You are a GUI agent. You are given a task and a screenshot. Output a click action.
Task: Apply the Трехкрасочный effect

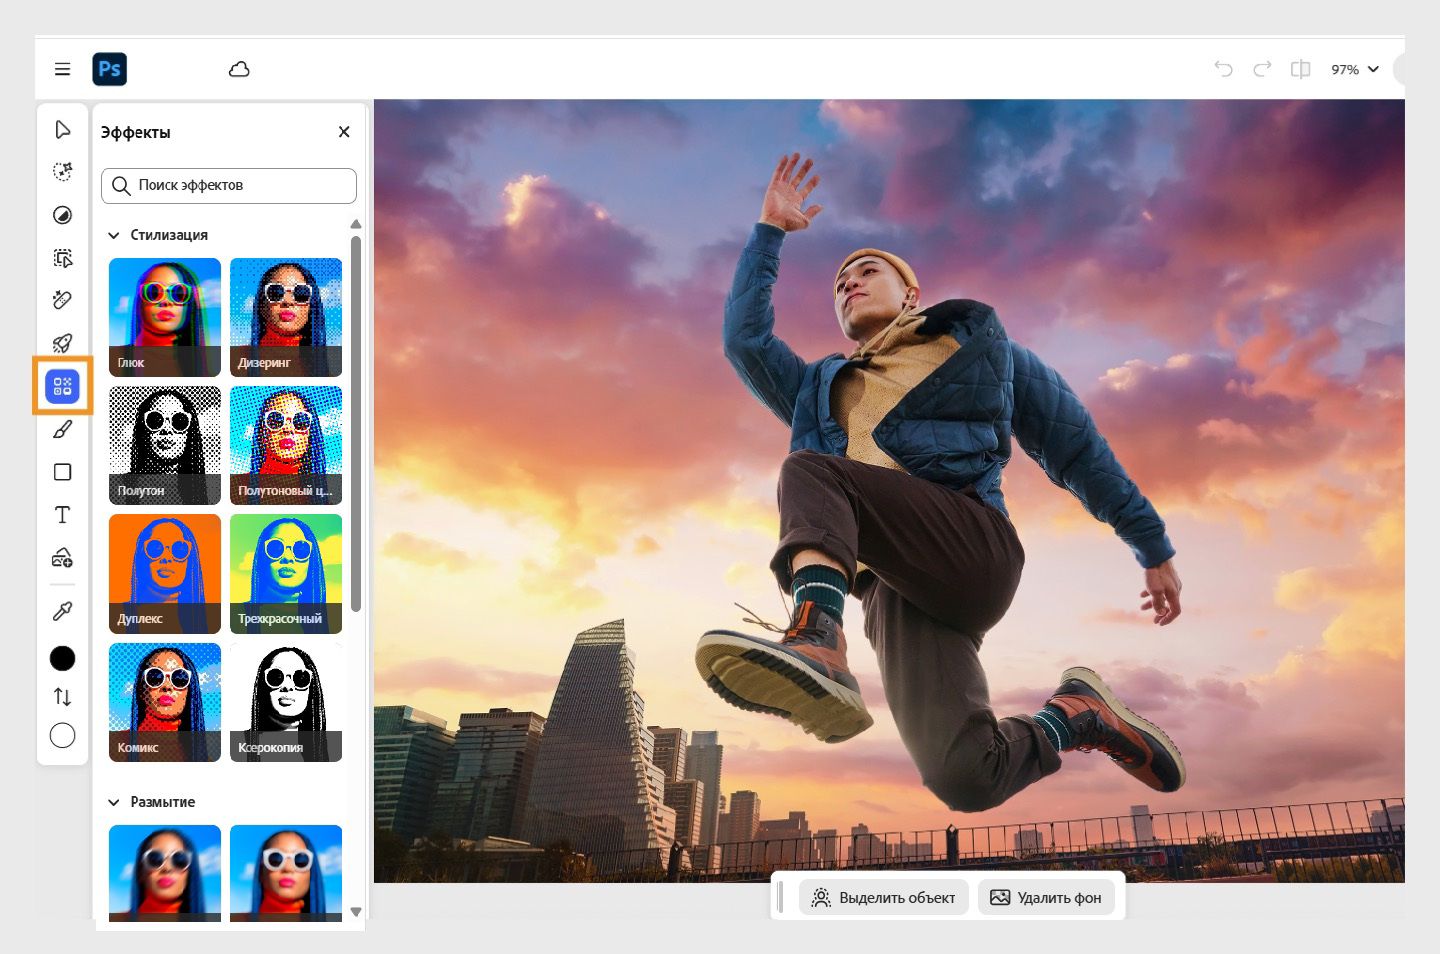(x=286, y=573)
